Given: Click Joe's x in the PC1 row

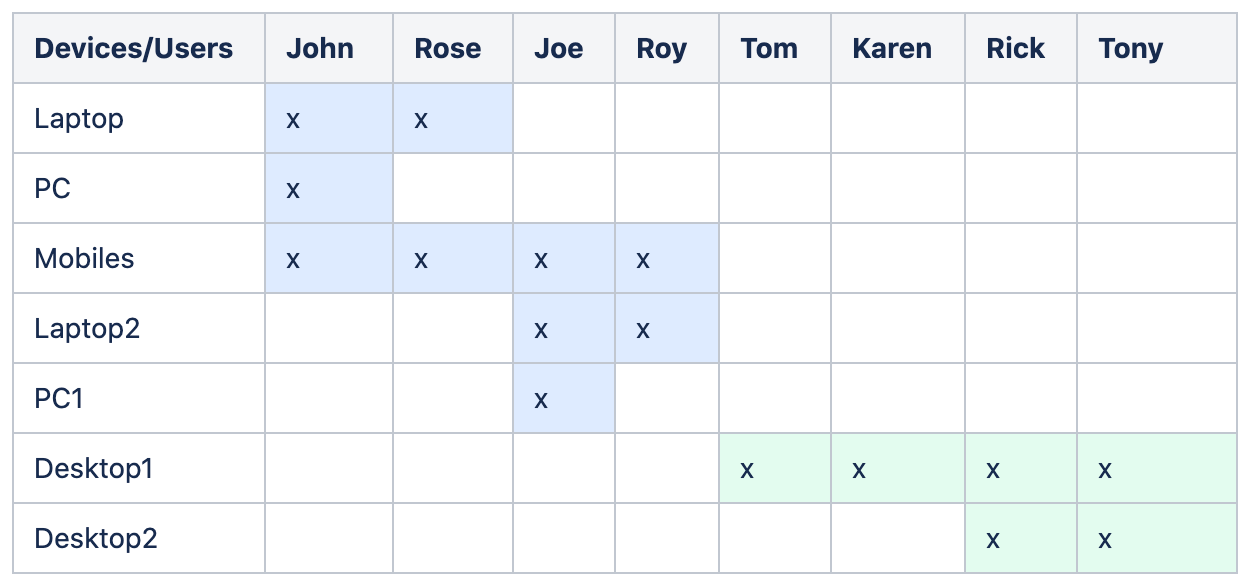Looking at the screenshot, I should pyautogui.click(x=541, y=399).
